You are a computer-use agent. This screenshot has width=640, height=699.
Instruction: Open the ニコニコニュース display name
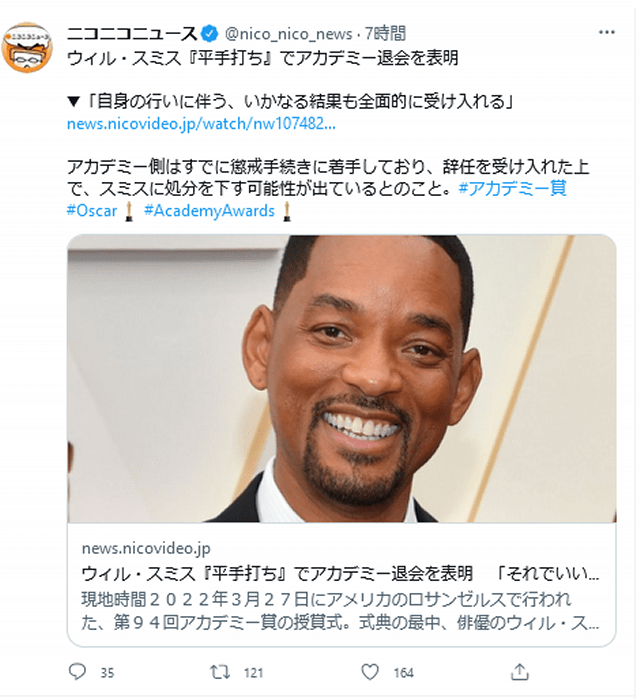pyautogui.click(x=132, y=33)
